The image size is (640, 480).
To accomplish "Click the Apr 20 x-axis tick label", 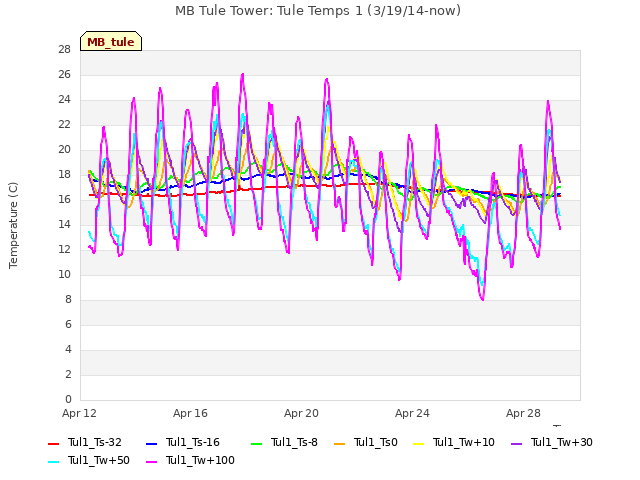I will click(x=301, y=413).
